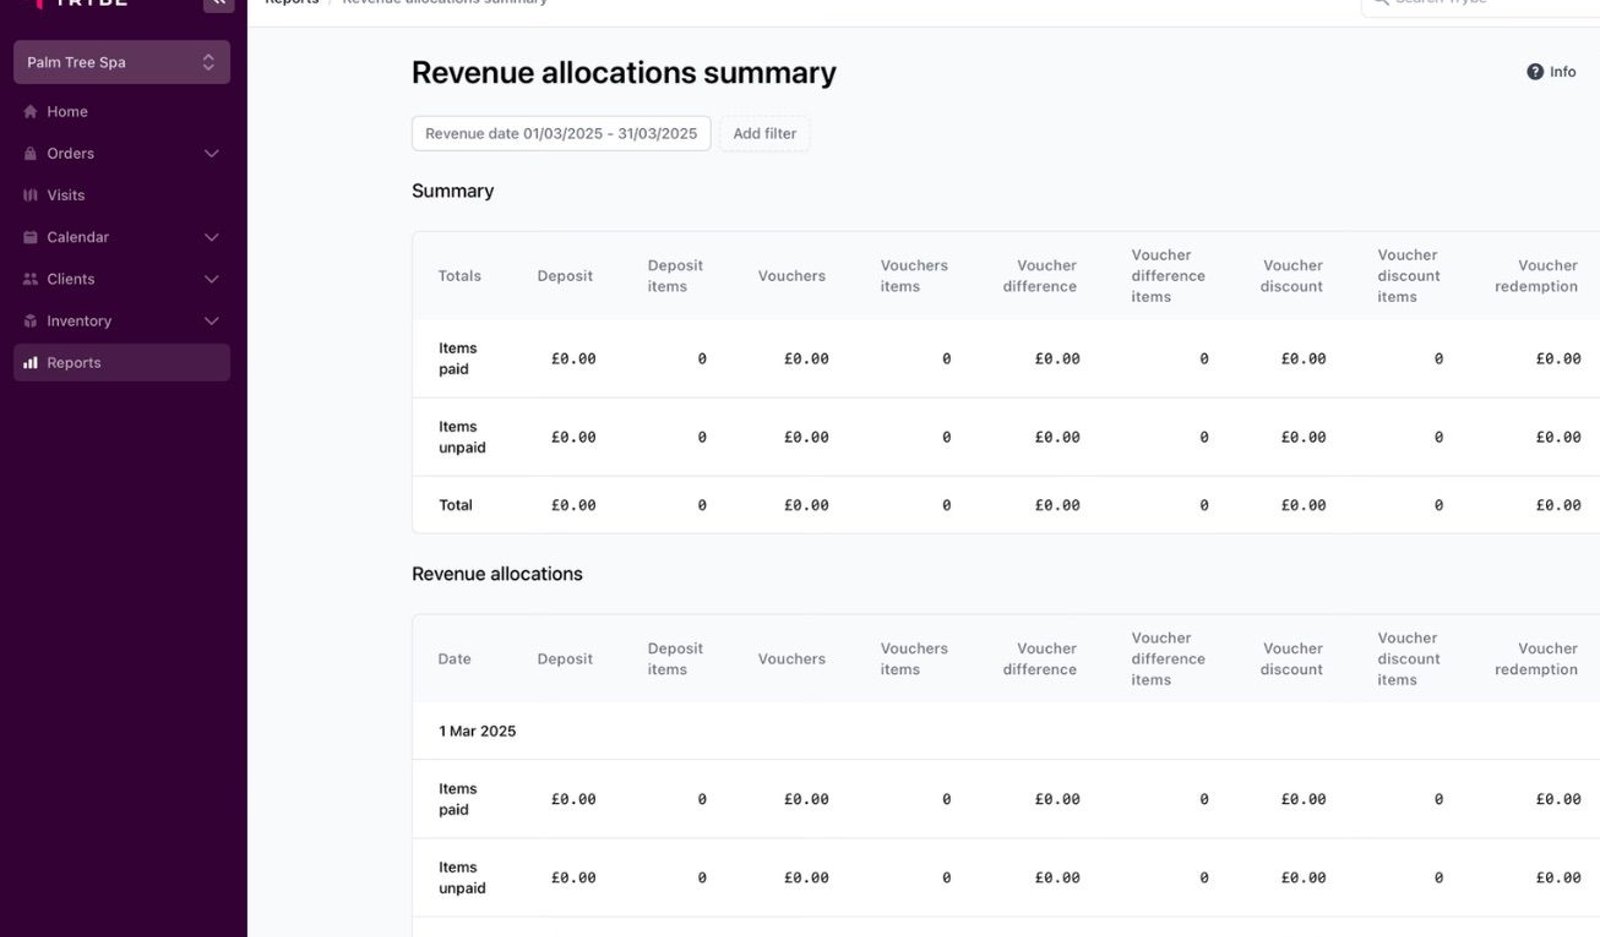
Task: Click Items paid under 1 Mar 2025
Action: click(x=458, y=799)
